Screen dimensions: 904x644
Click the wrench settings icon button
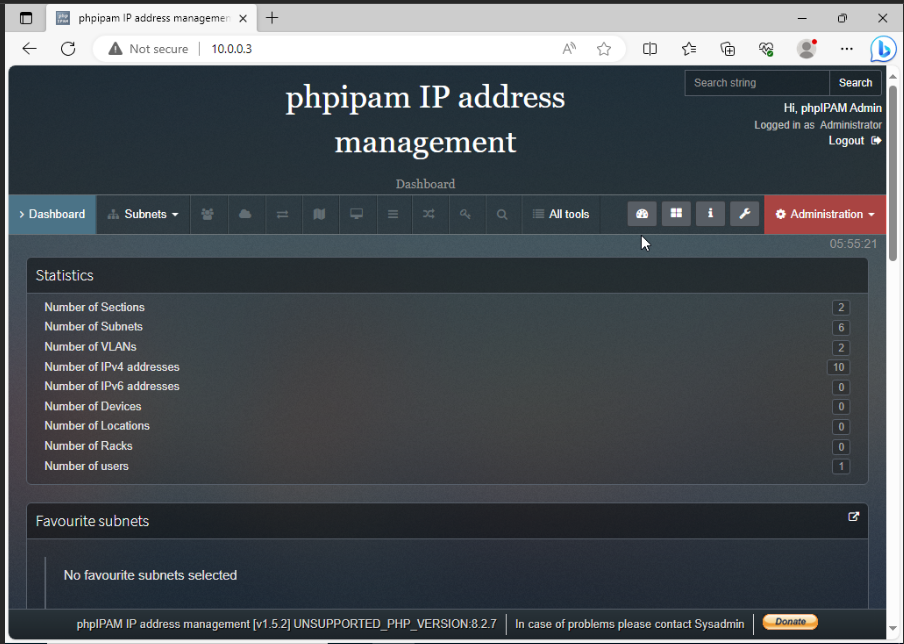click(744, 214)
